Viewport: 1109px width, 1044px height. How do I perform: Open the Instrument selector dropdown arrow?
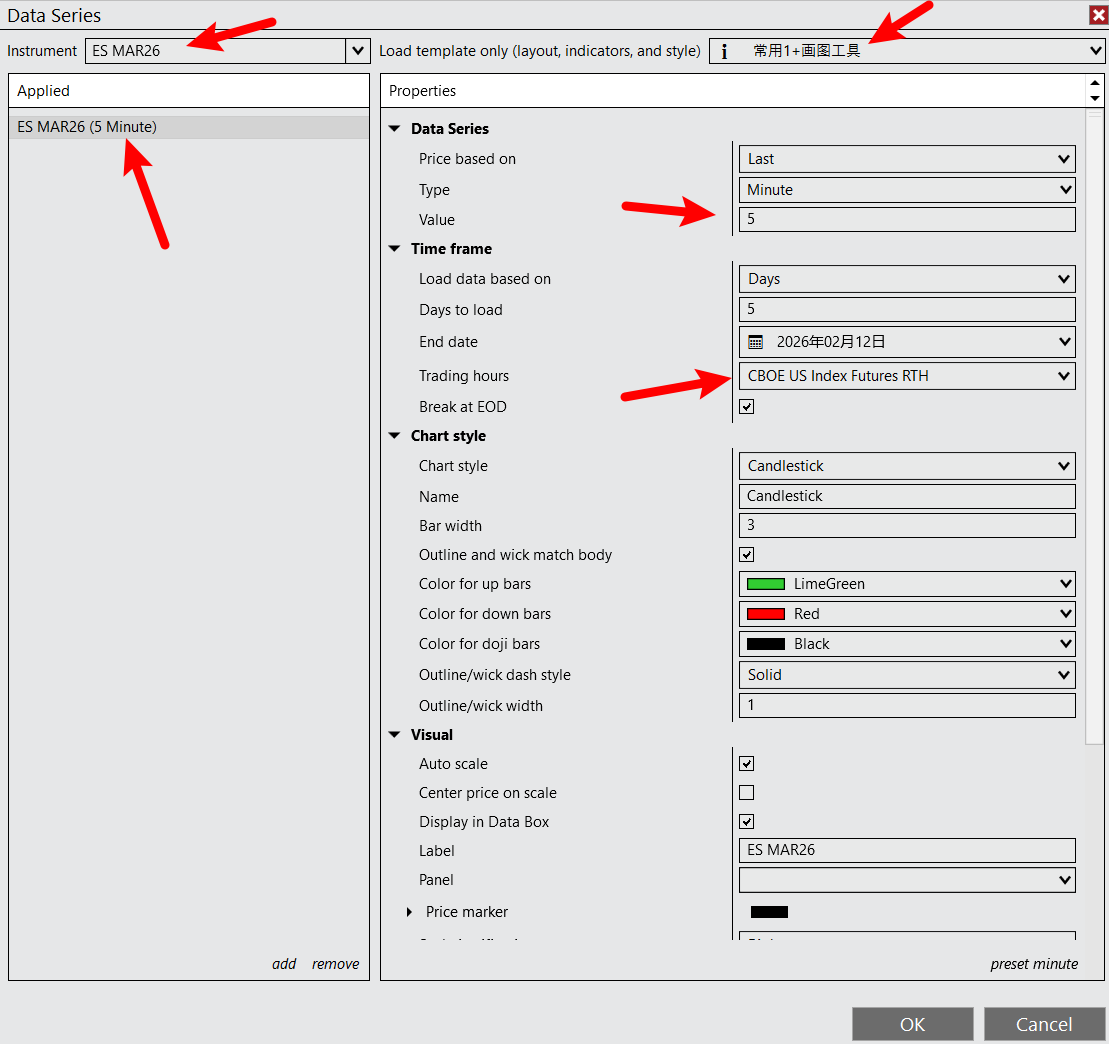tap(358, 51)
